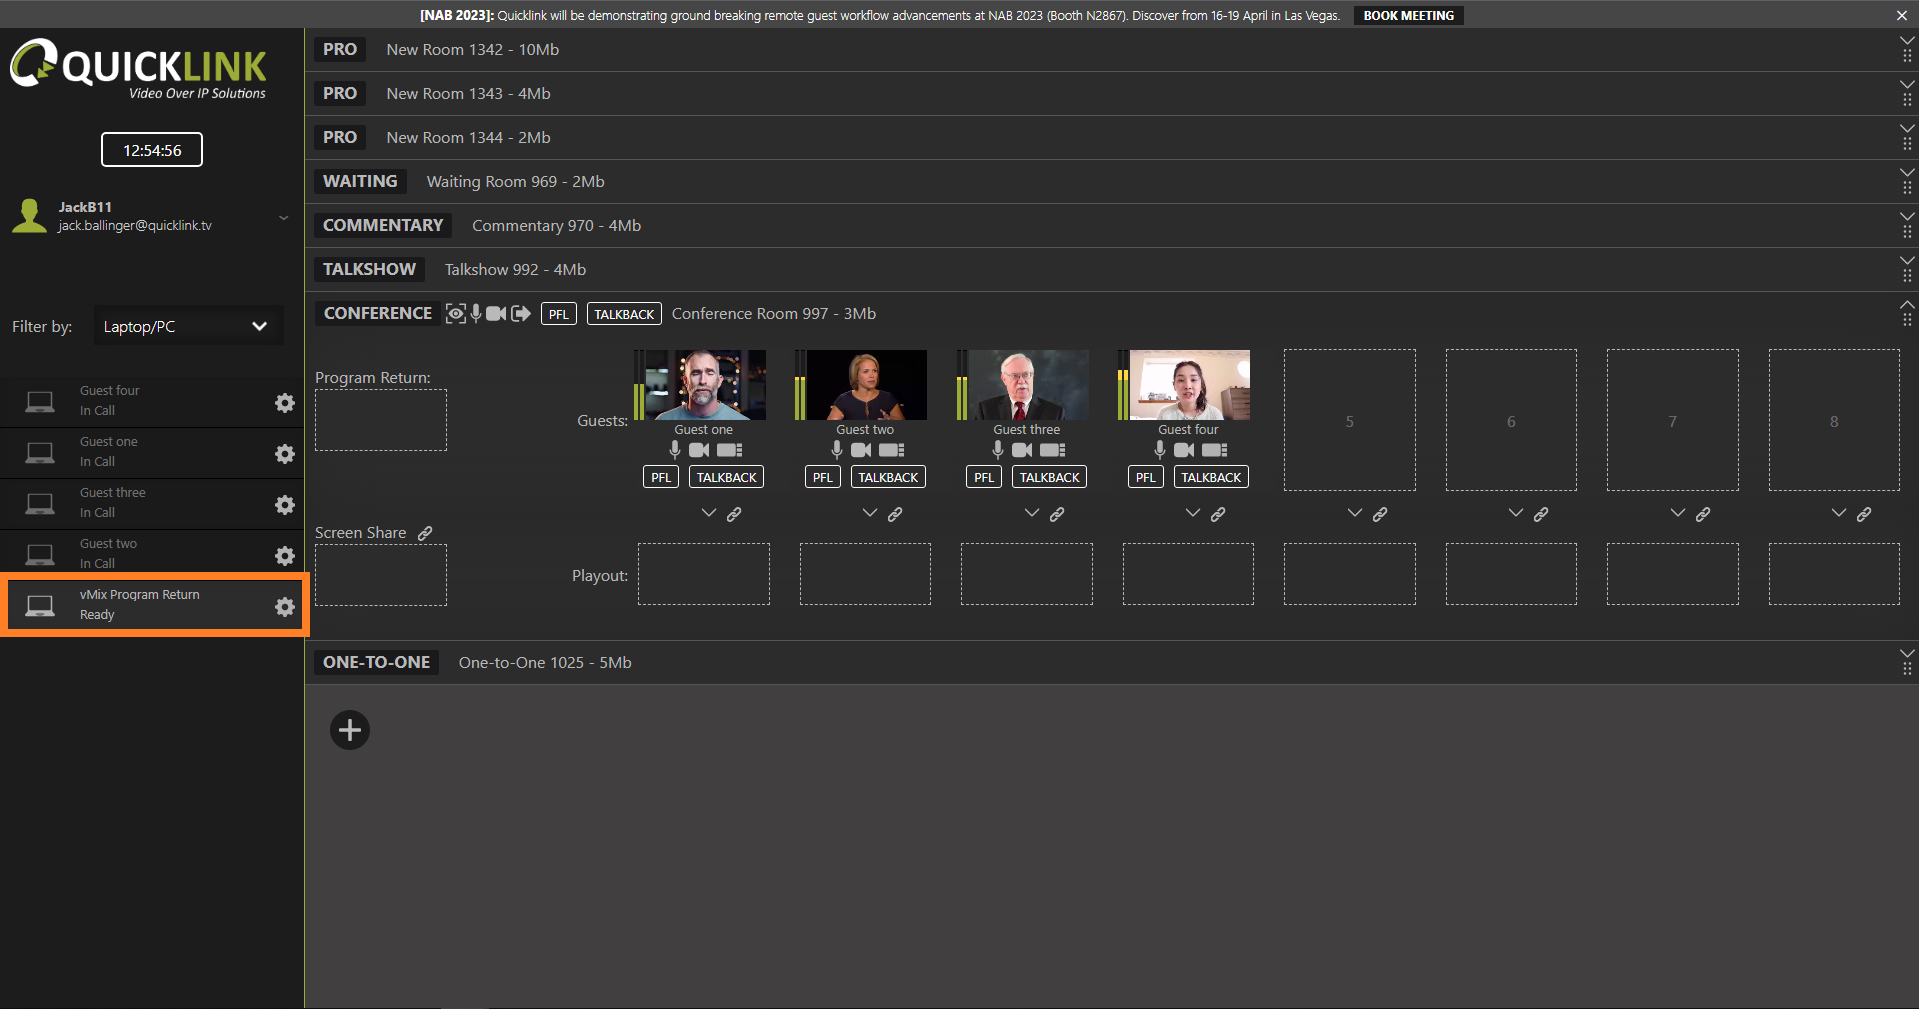Open the Filter by Laptop/PC dropdown
This screenshot has width=1919, height=1009.
[188, 326]
